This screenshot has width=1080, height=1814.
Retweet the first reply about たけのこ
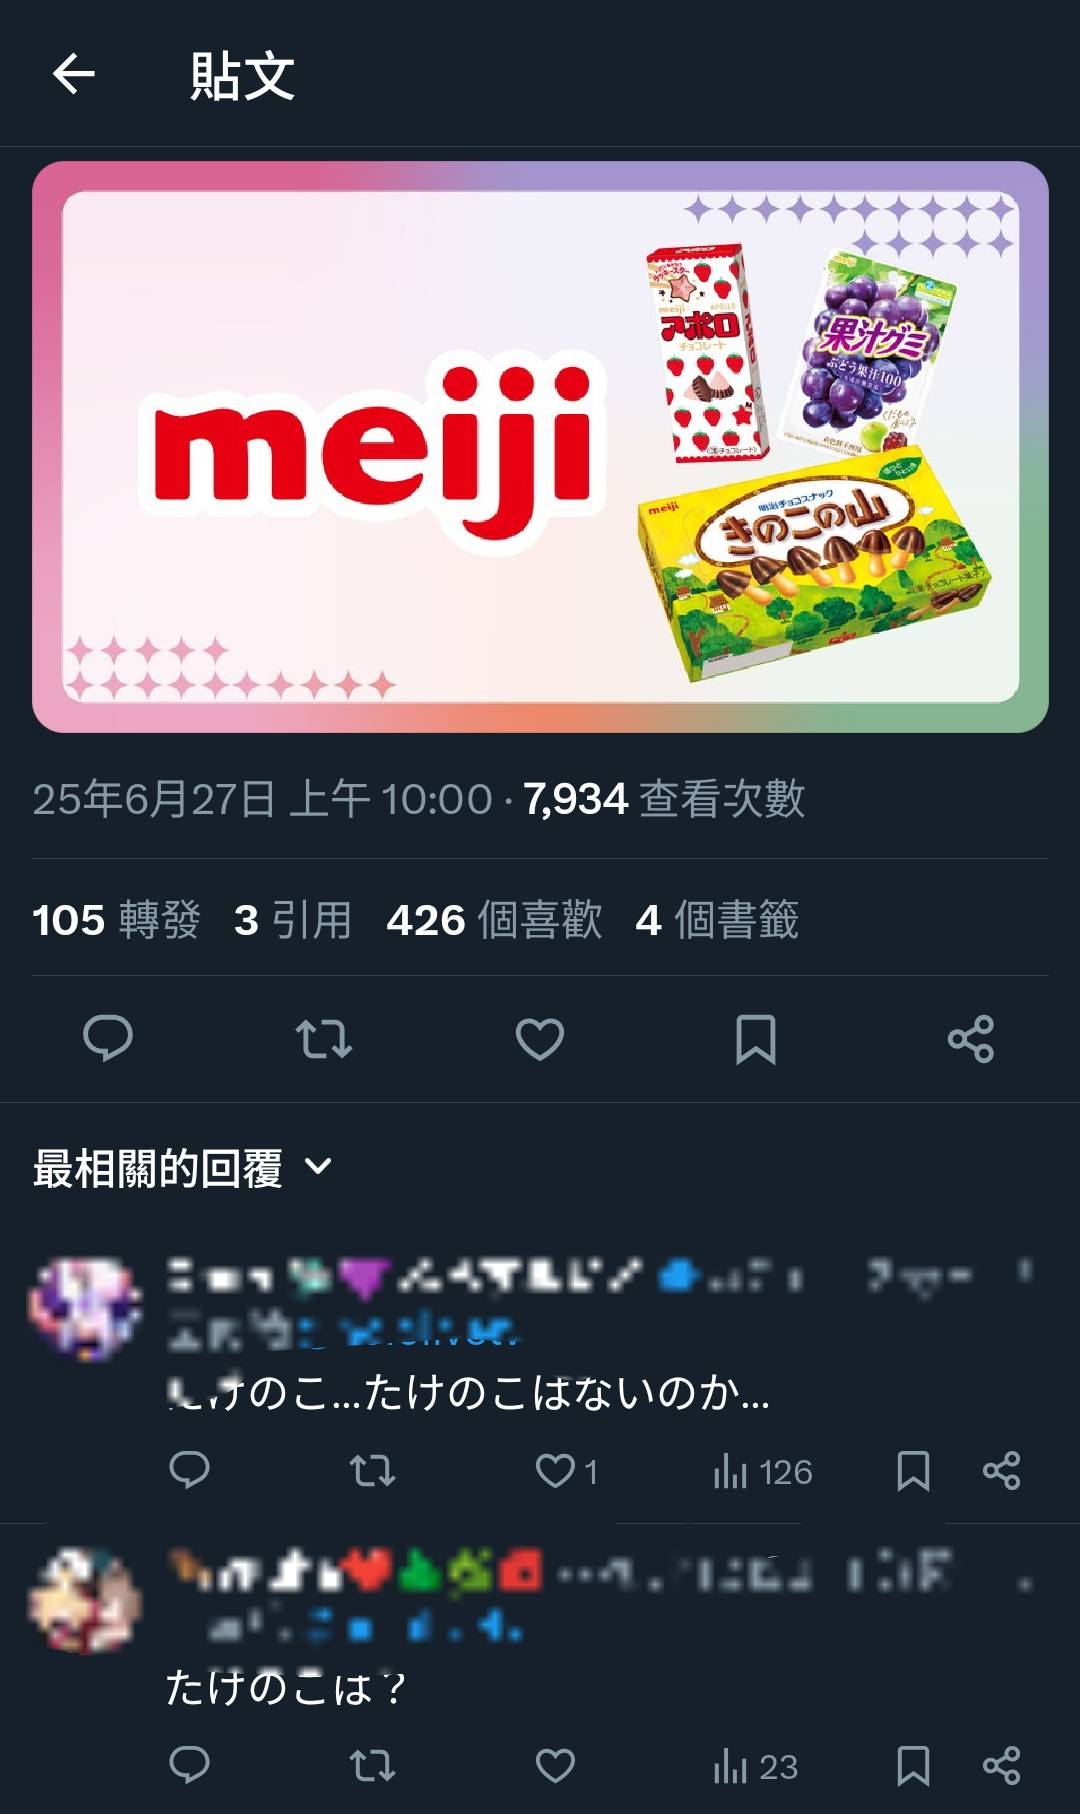click(x=372, y=1471)
